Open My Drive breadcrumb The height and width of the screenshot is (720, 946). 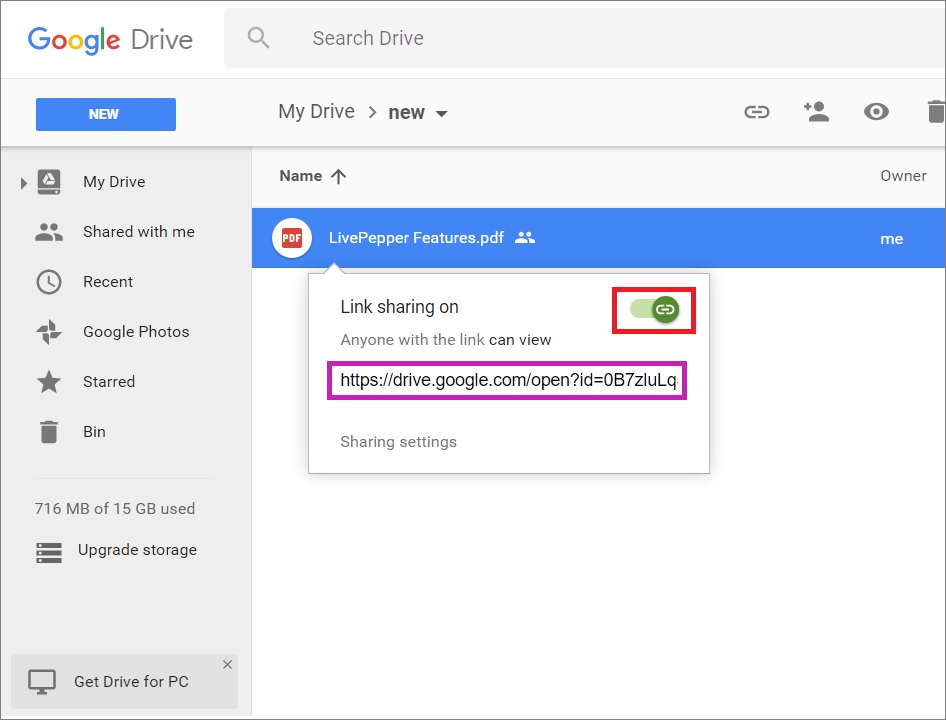[x=316, y=112]
